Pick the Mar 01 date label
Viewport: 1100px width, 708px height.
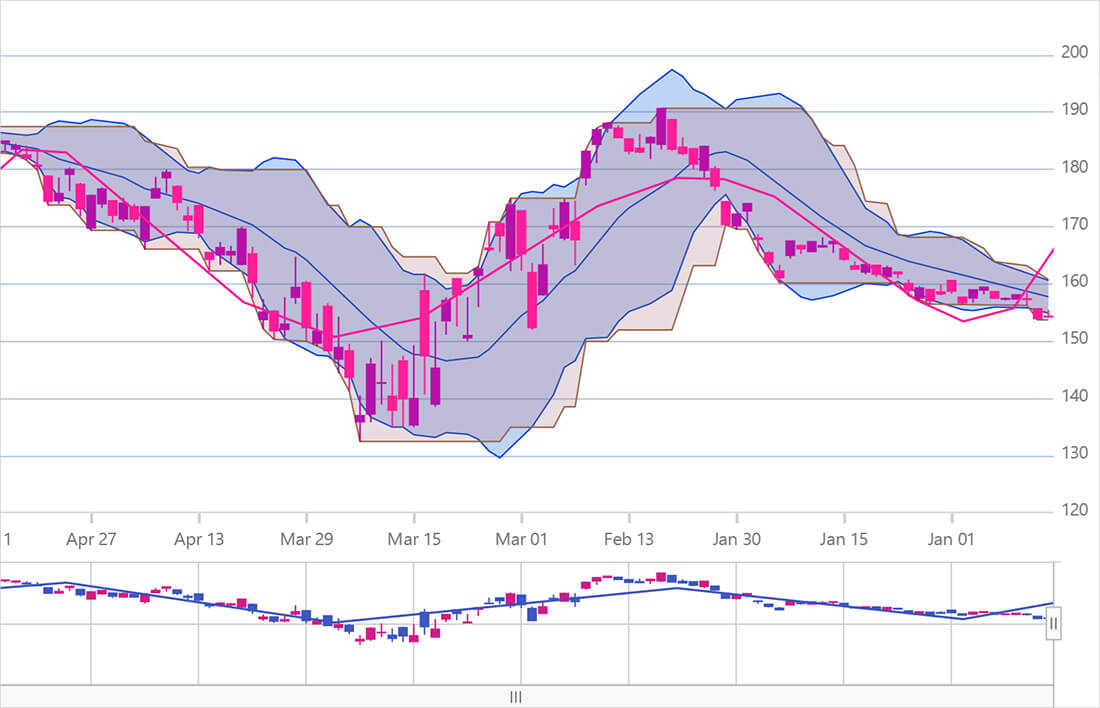523,540
